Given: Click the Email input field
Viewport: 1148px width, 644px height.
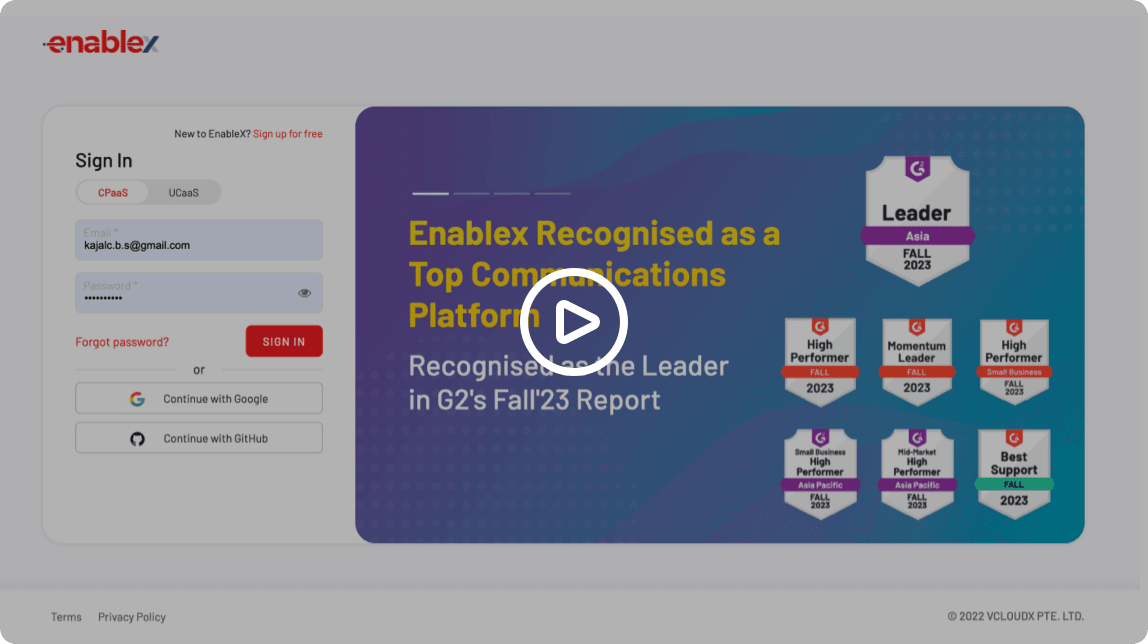Looking at the screenshot, I should [x=199, y=239].
